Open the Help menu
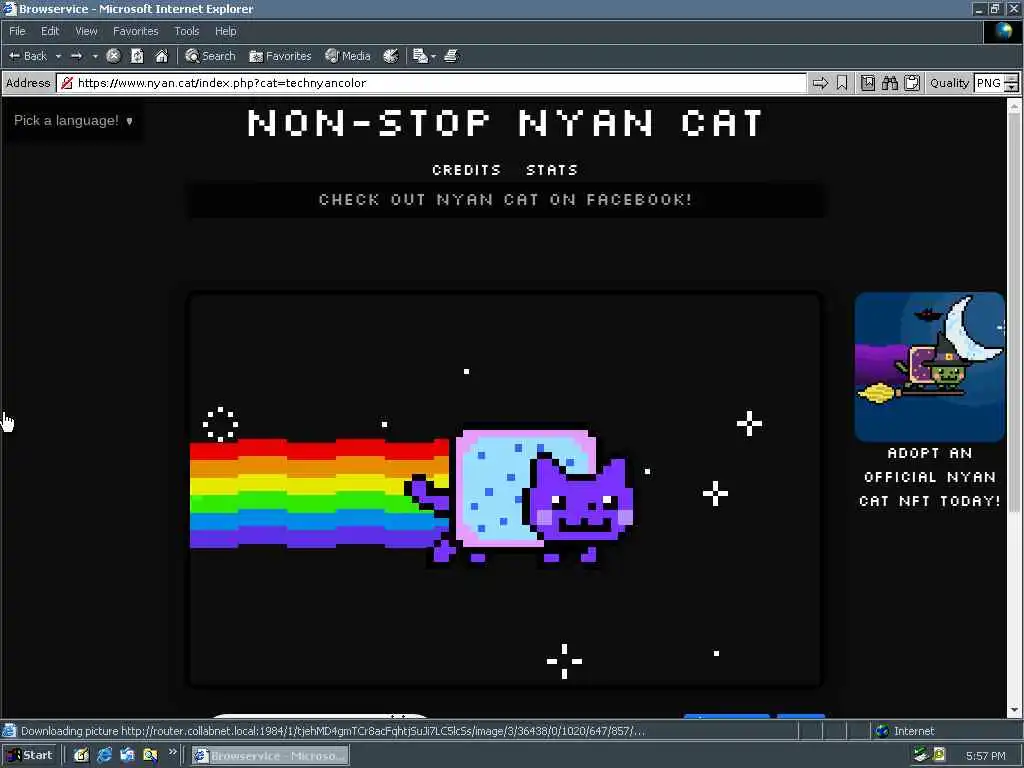Image resolution: width=1024 pixels, height=768 pixels. pyautogui.click(x=226, y=31)
